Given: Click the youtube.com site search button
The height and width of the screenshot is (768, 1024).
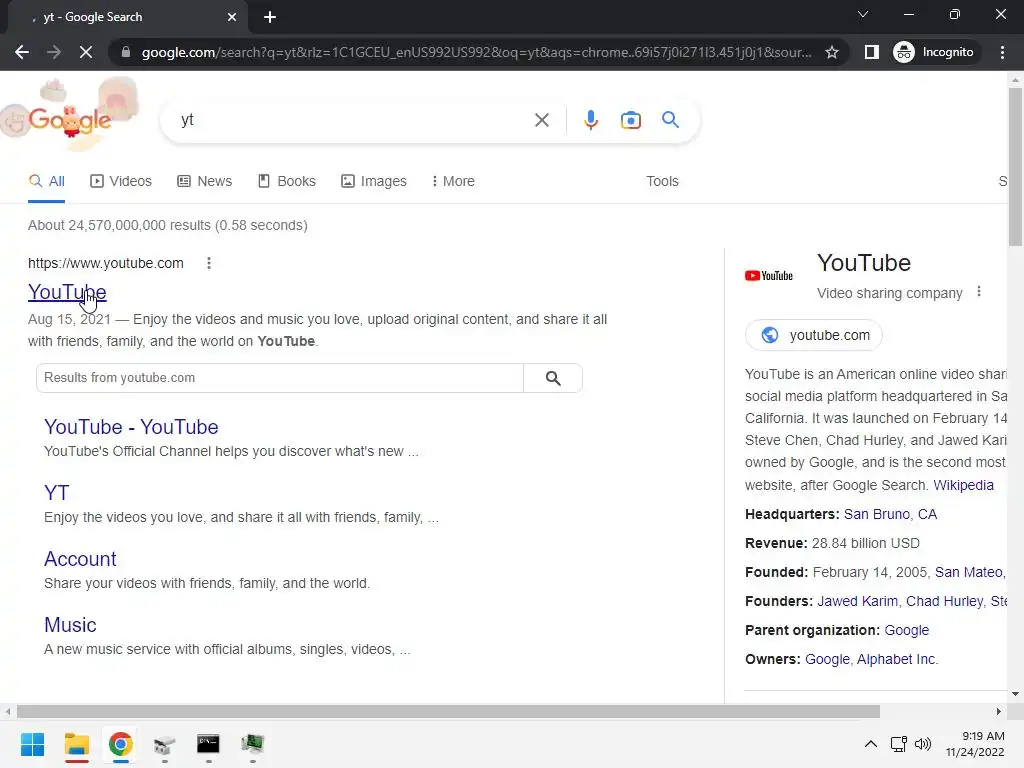Looking at the screenshot, I should (553, 378).
